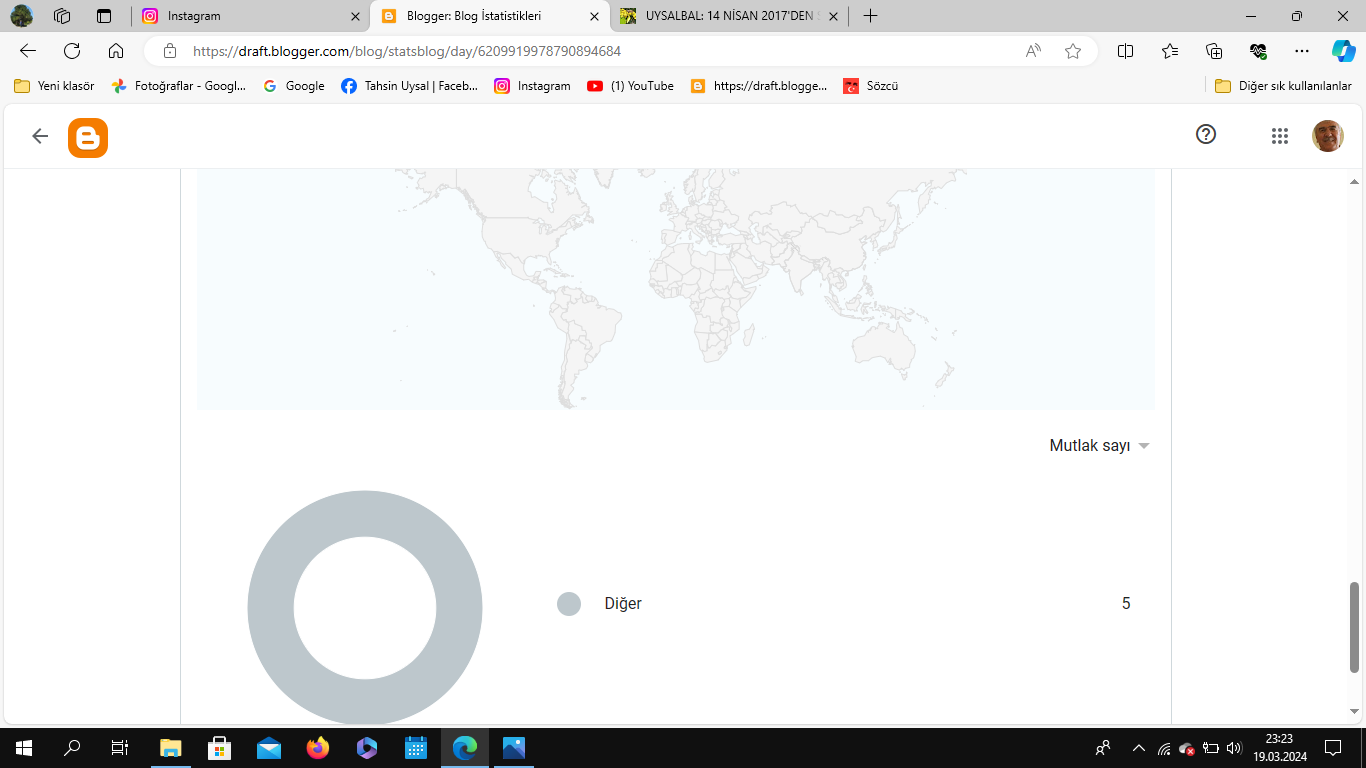Image resolution: width=1366 pixels, height=768 pixels.
Task: Toggle split screen view icon
Action: pos(1125,51)
